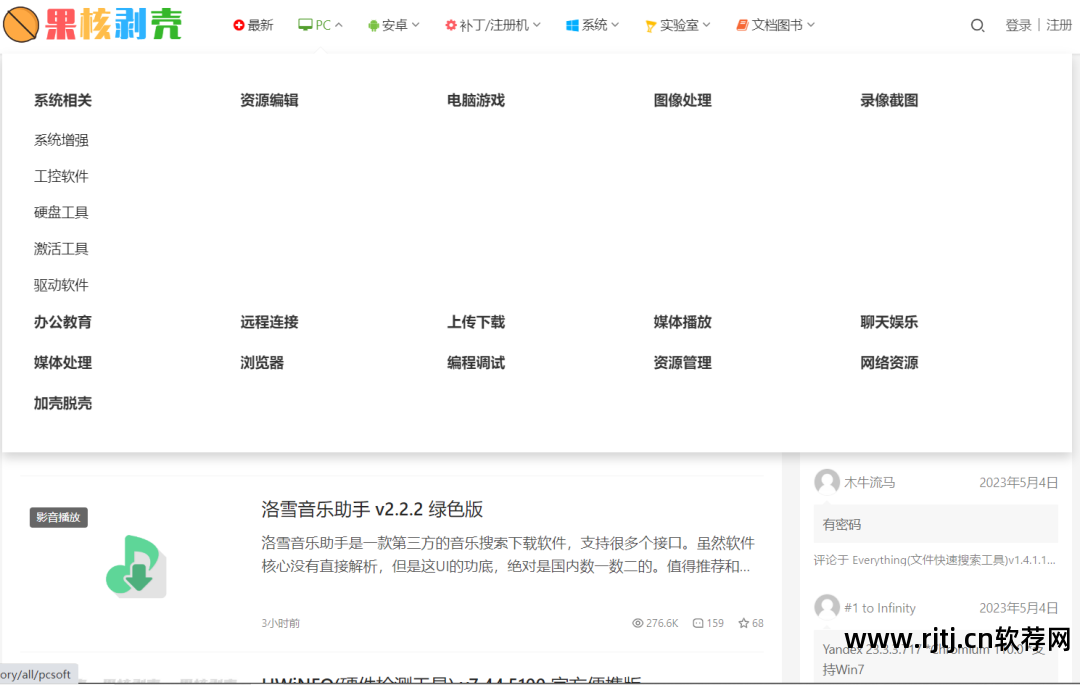The image size is (1080, 685).
Task: Open the 驱动软件 category
Action: [61, 284]
